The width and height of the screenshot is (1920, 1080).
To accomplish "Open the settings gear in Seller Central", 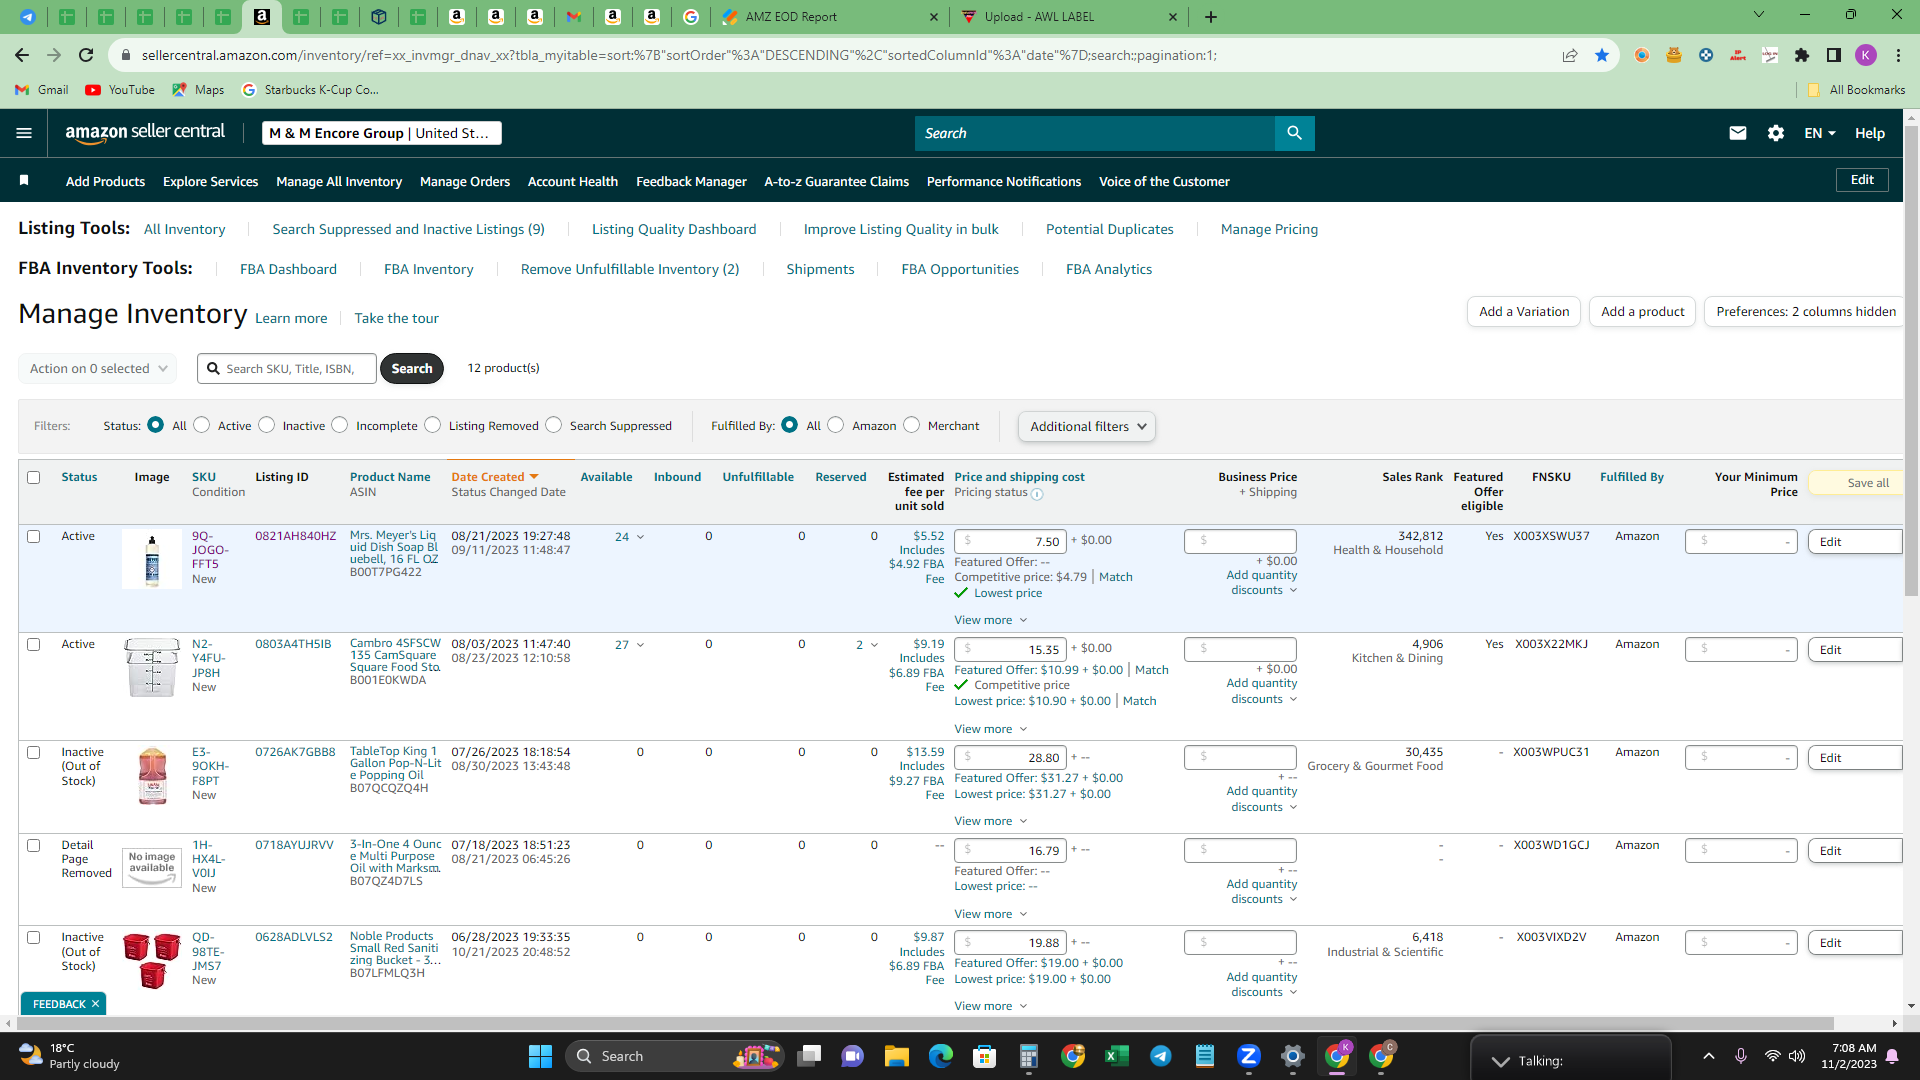I will (x=1776, y=133).
